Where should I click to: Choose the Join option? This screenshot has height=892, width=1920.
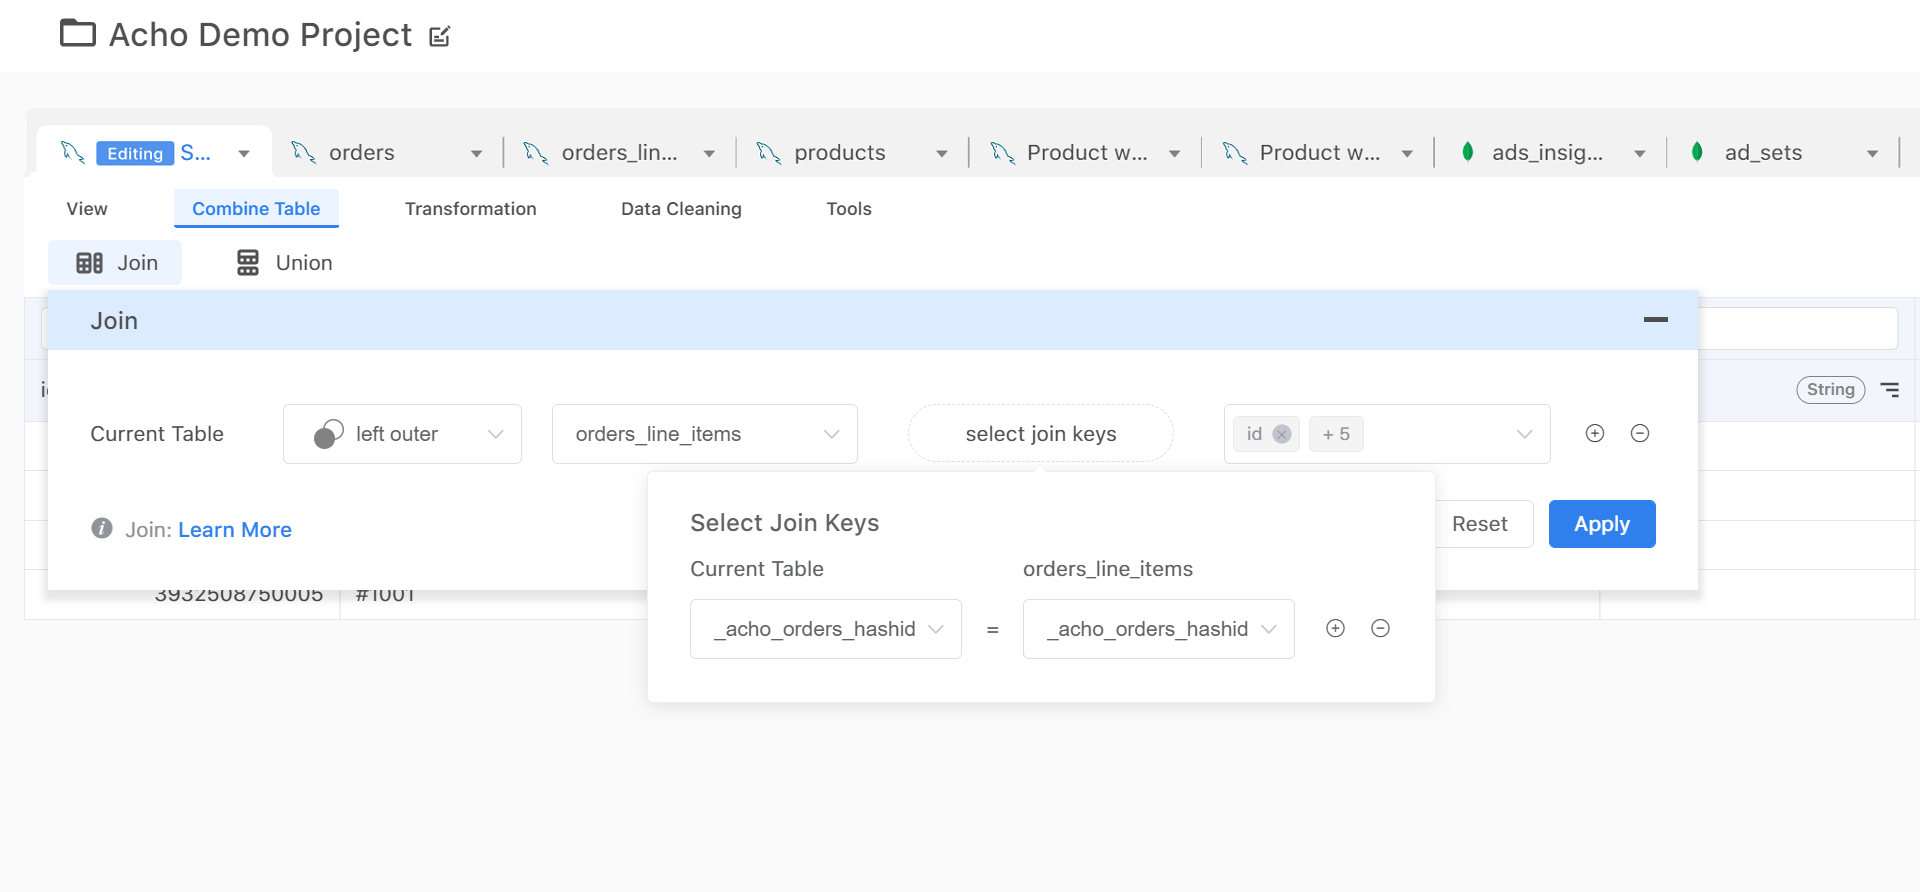point(116,263)
